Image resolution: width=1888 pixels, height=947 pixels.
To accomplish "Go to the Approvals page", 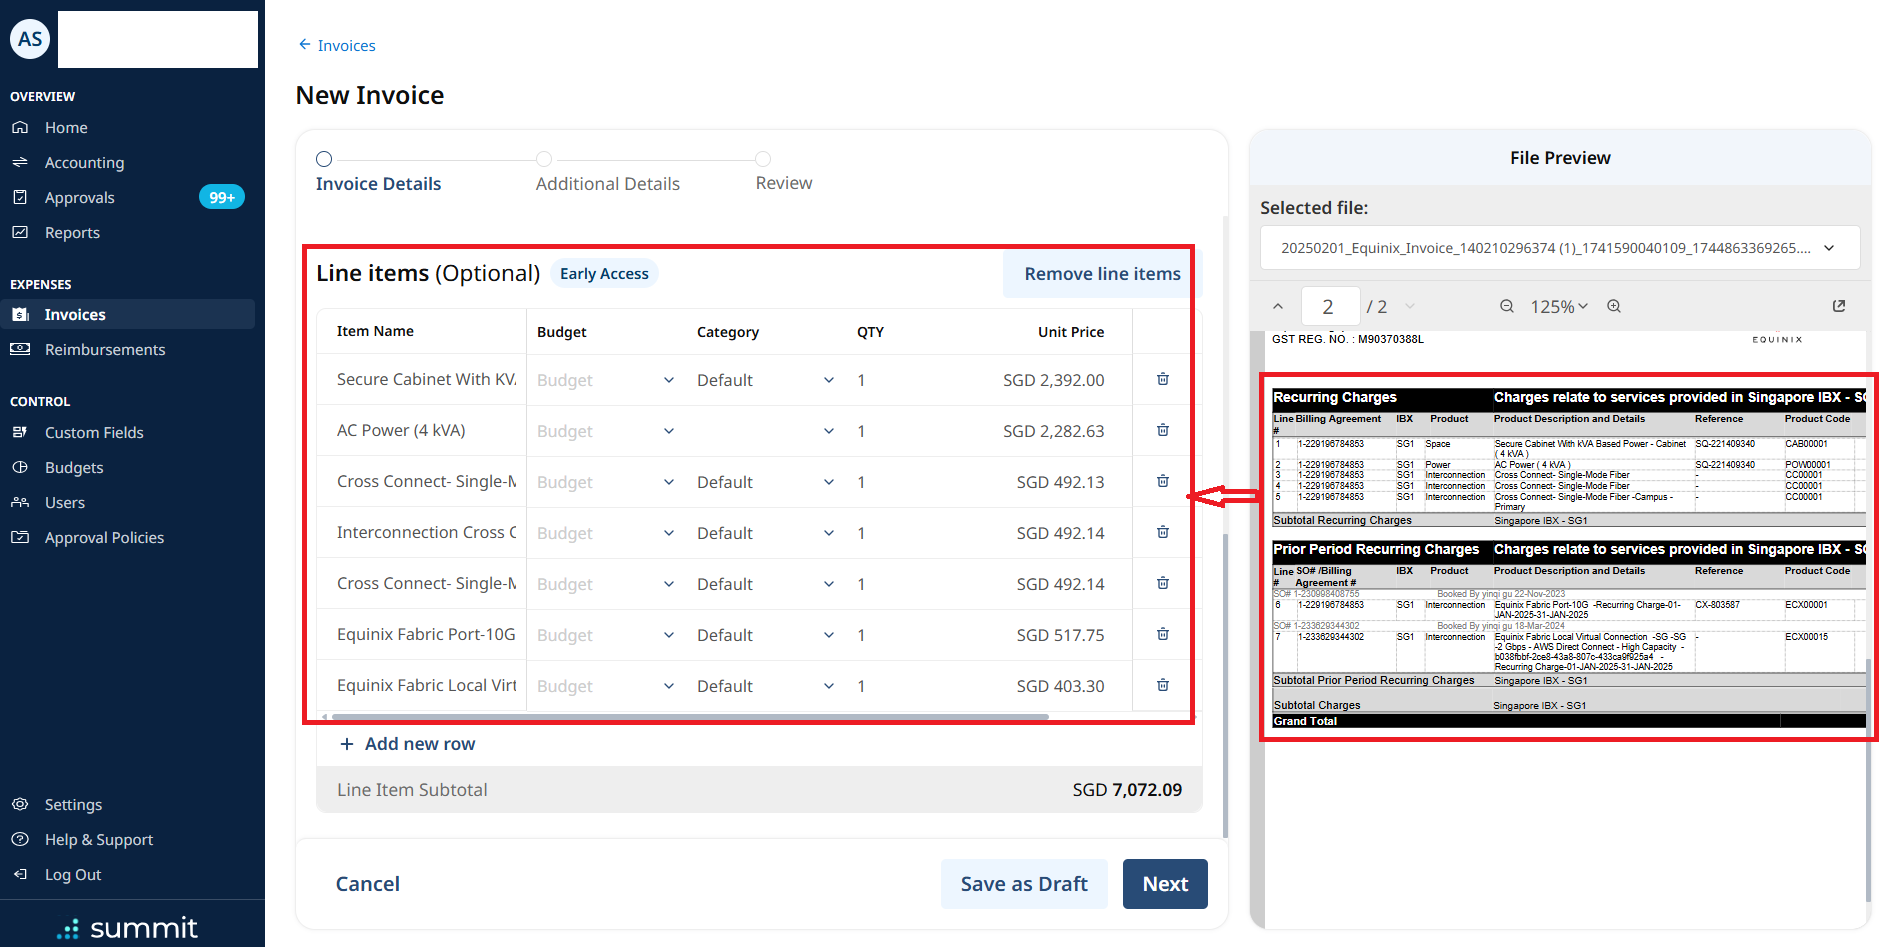I will [x=79, y=198].
